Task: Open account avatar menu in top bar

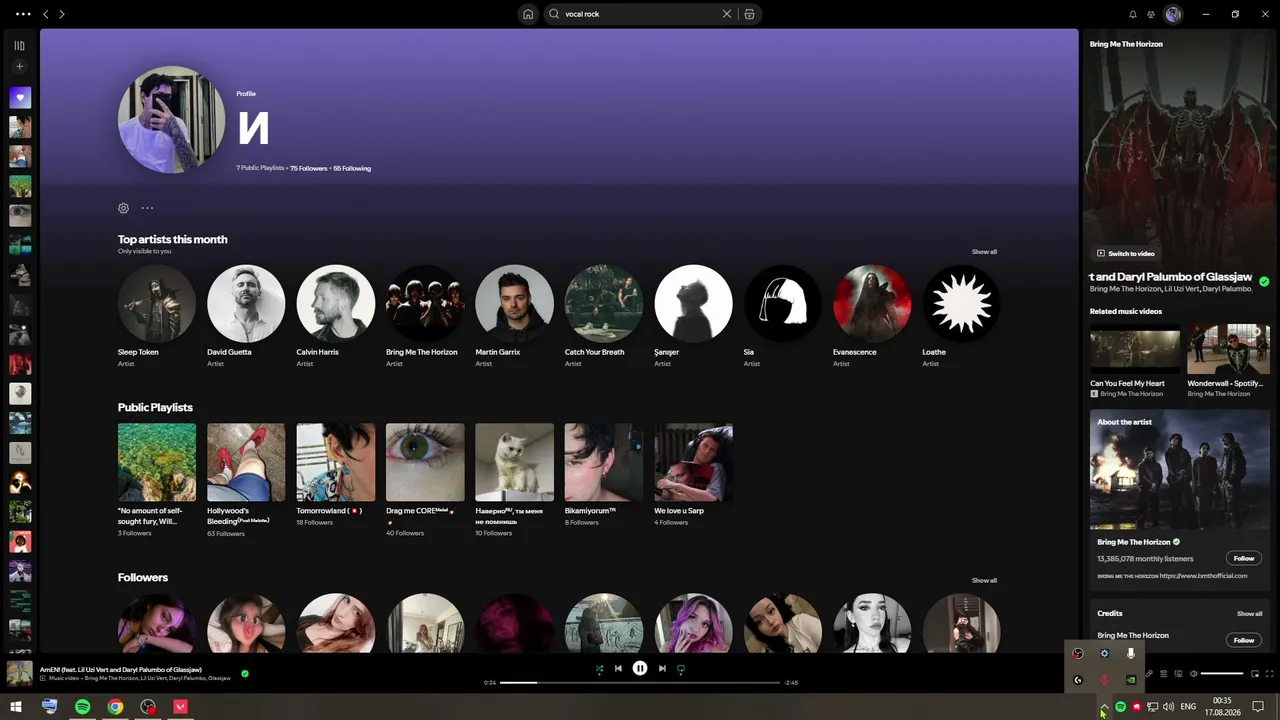Action: pos(1173,14)
